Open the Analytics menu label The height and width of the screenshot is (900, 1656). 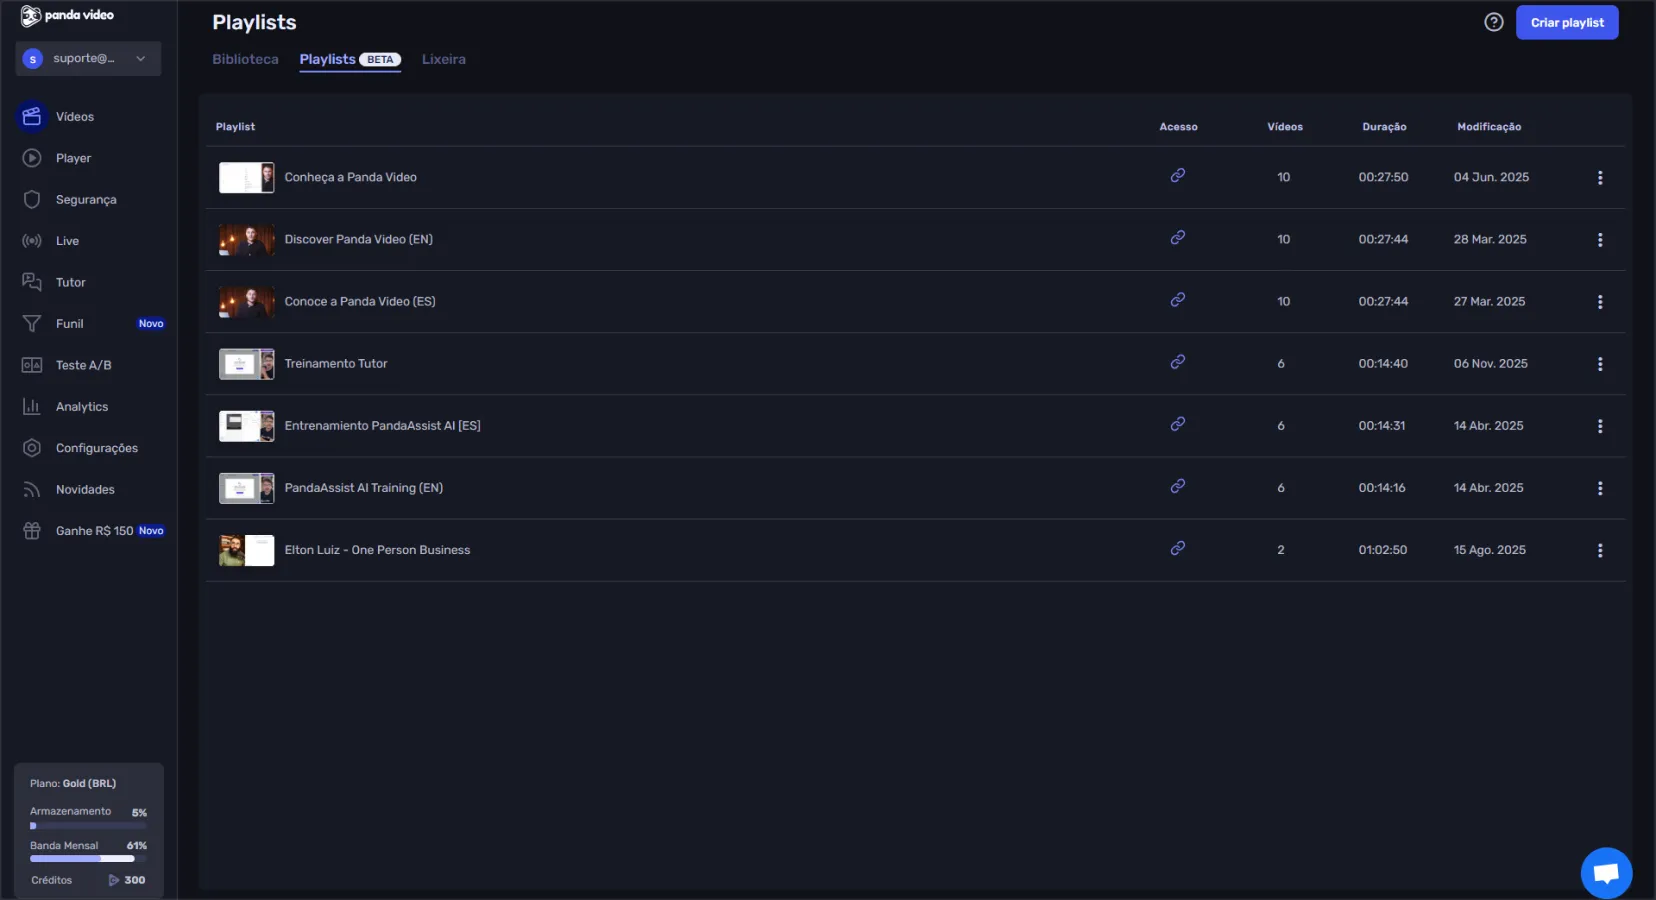tap(82, 407)
